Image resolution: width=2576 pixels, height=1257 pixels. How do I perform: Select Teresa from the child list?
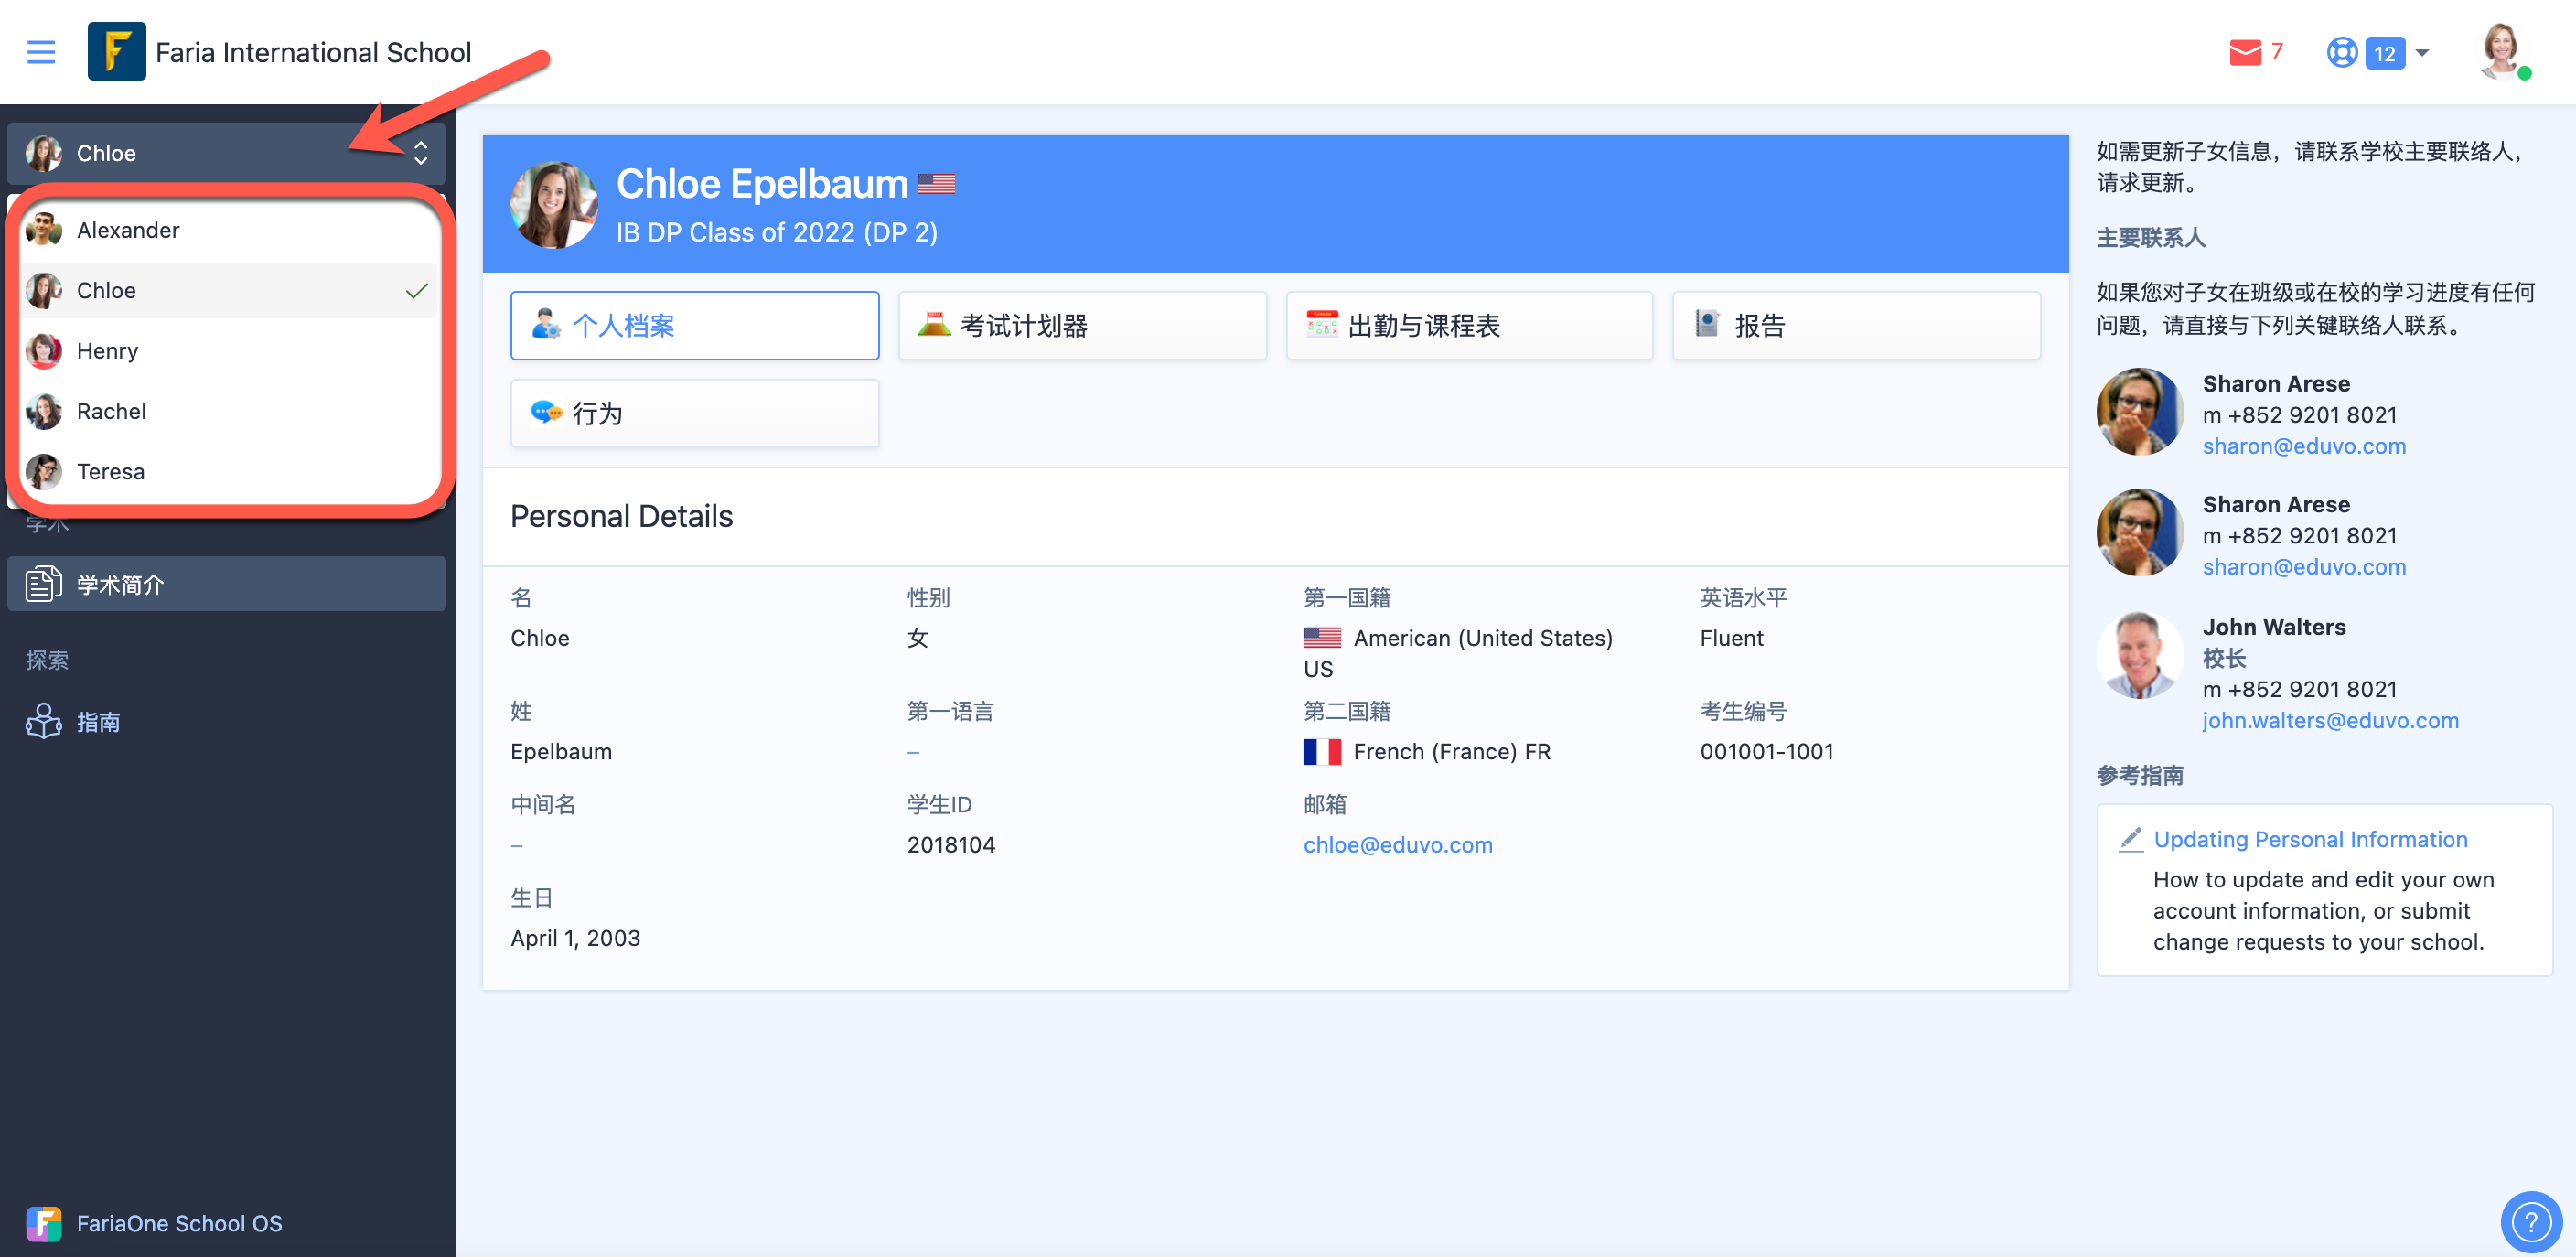pos(229,471)
